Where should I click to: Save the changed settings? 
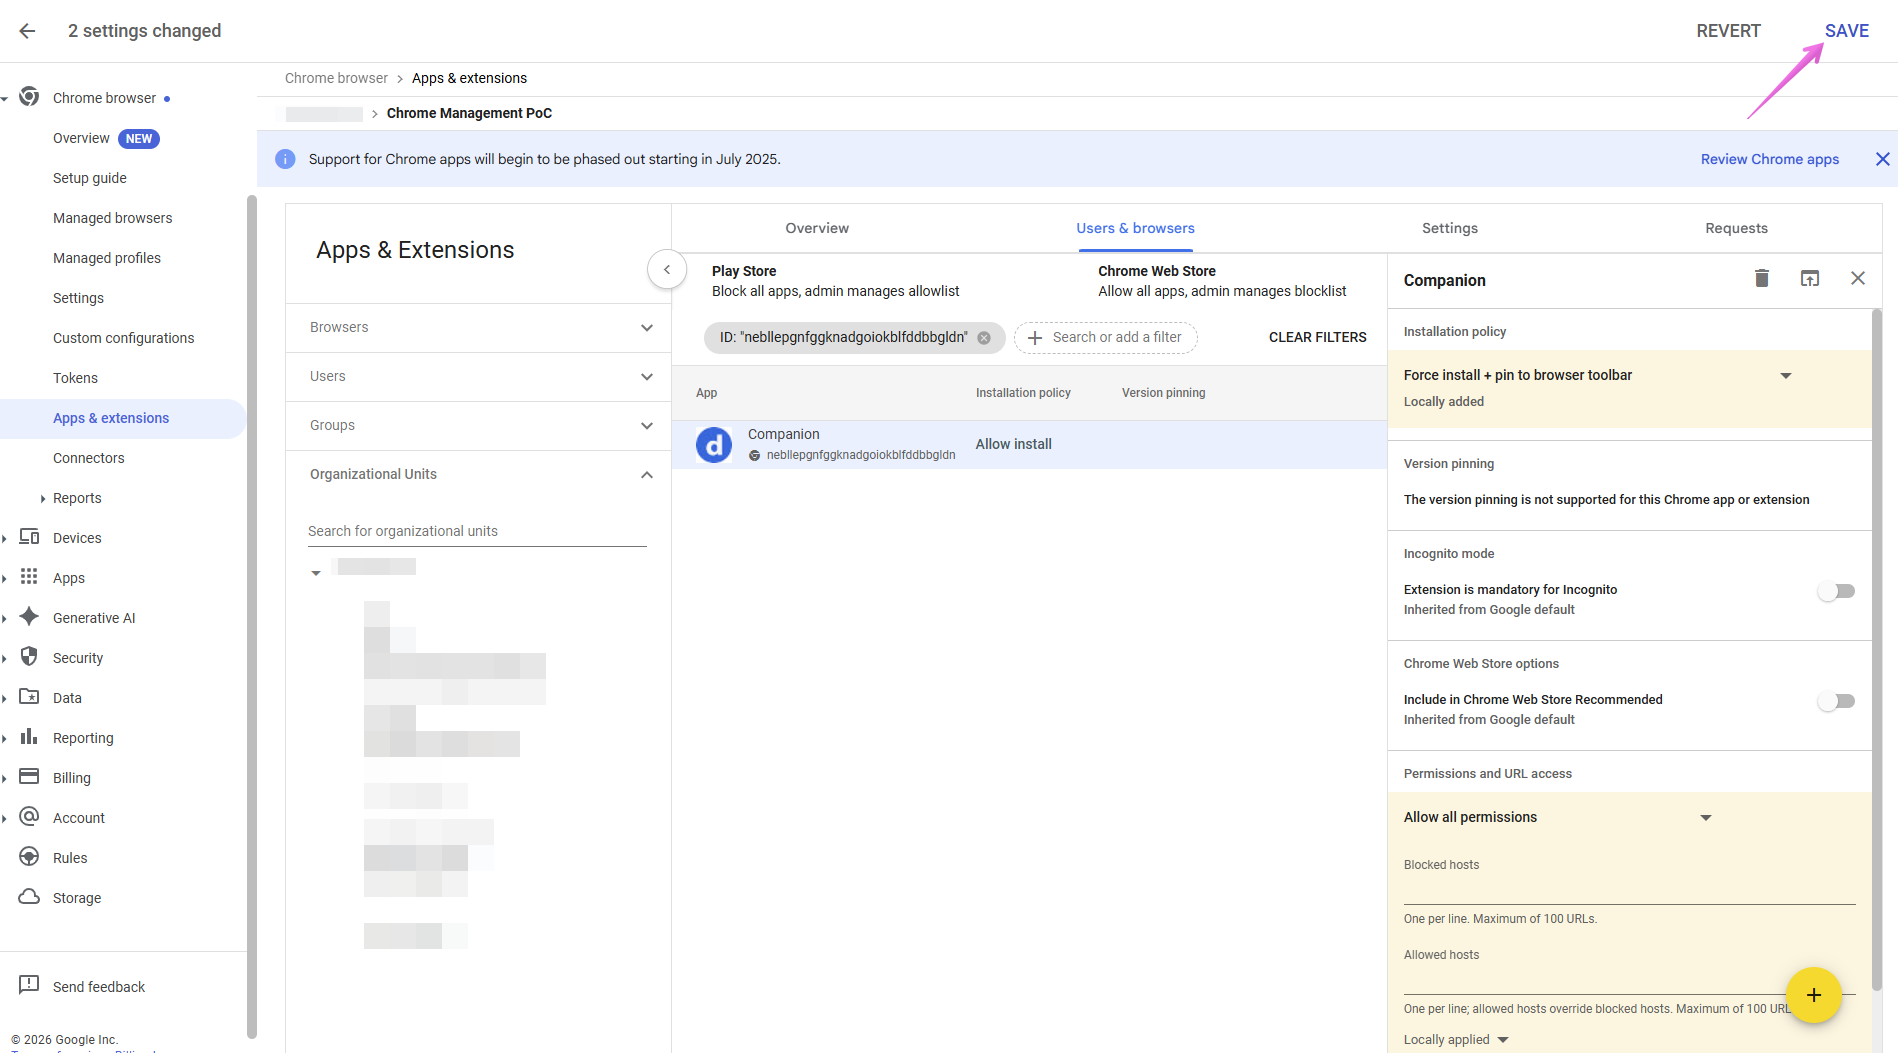(x=1846, y=31)
